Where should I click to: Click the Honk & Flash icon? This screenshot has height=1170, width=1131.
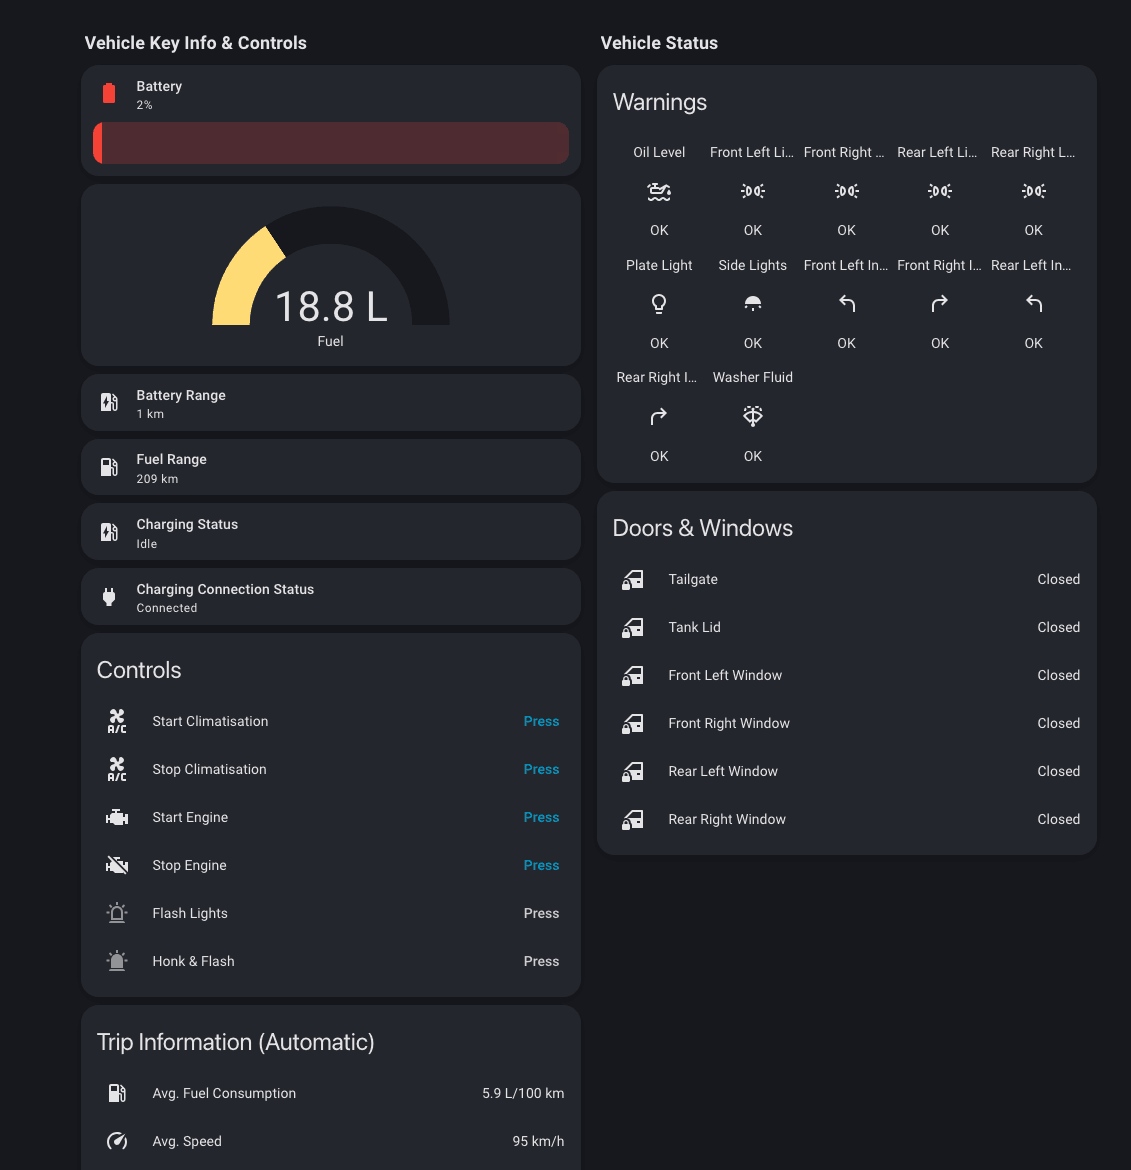pos(116,961)
